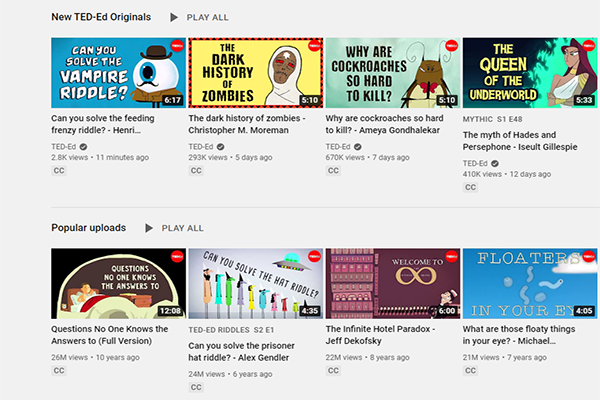Click CC badge under feeding frenzy riddle video
Screen dimensions: 600x400
click(59, 171)
